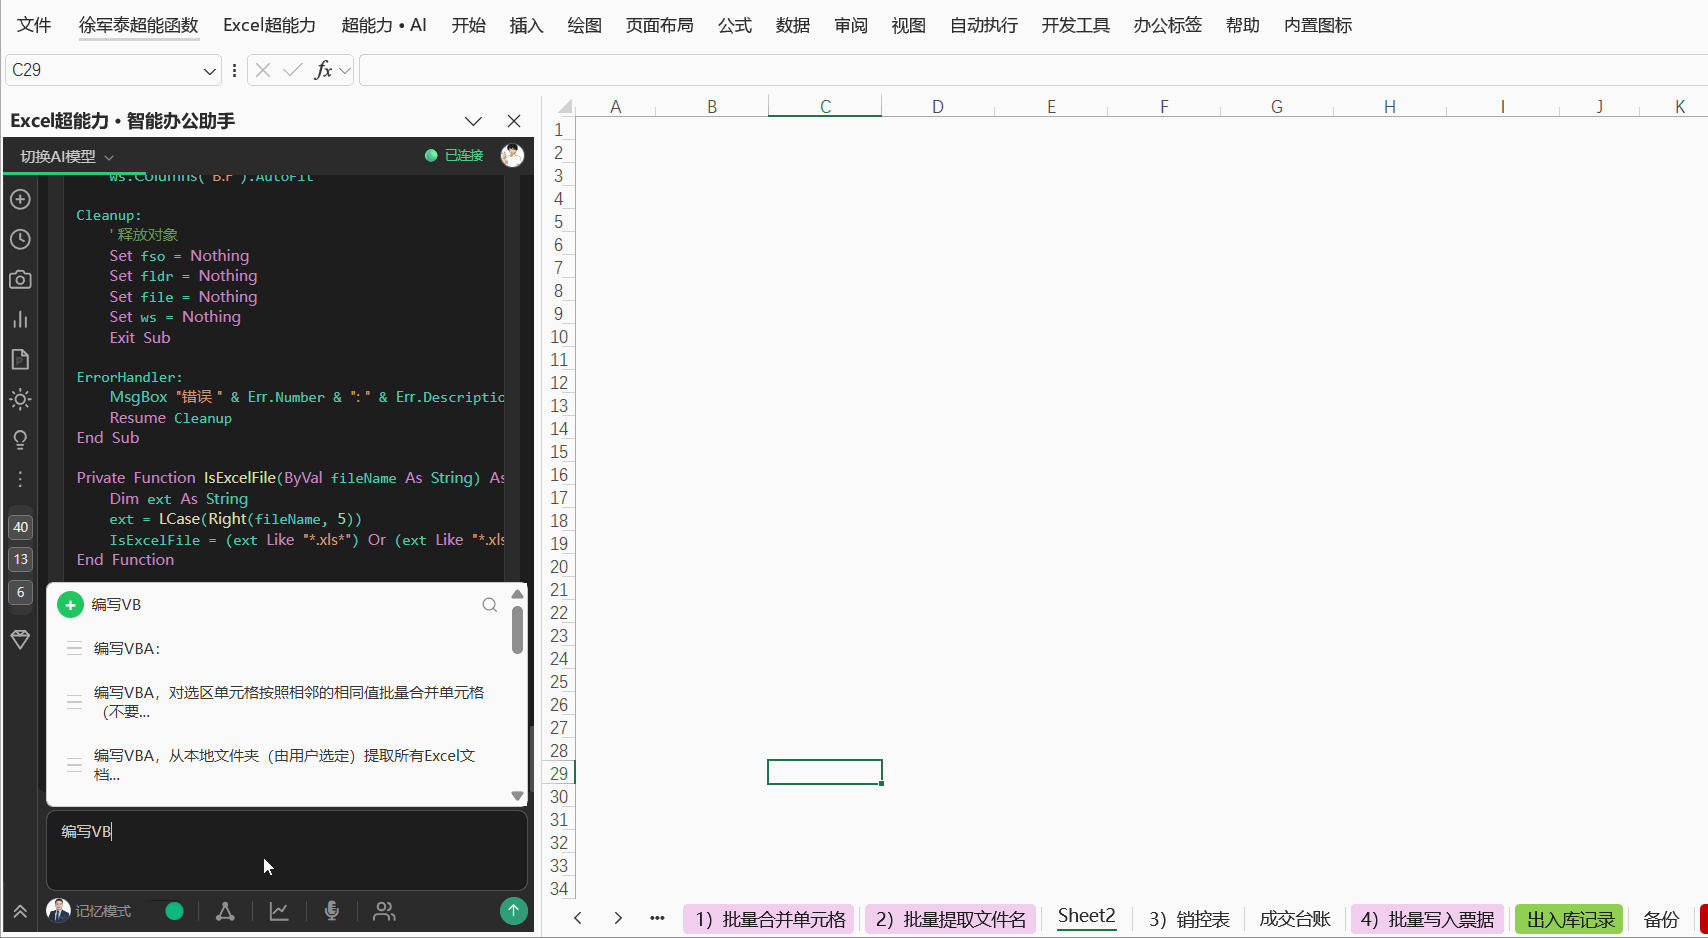
Task: Click the camera screenshot icon in sidebar
Action: pyautogui.click(x=20, y=279)
